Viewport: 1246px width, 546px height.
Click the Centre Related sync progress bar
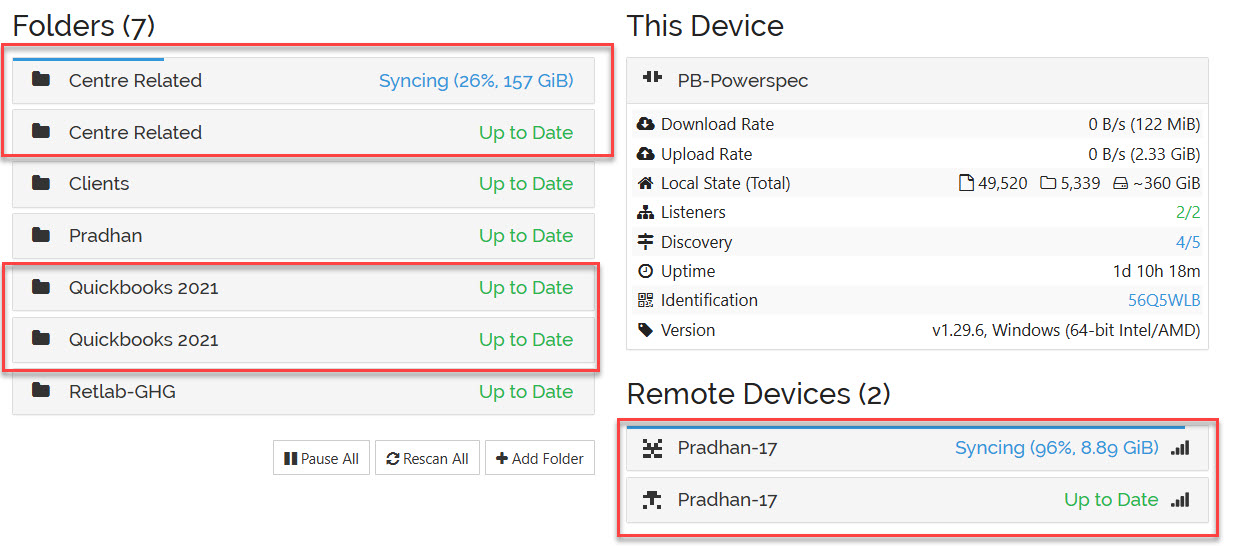coord(88,59)
